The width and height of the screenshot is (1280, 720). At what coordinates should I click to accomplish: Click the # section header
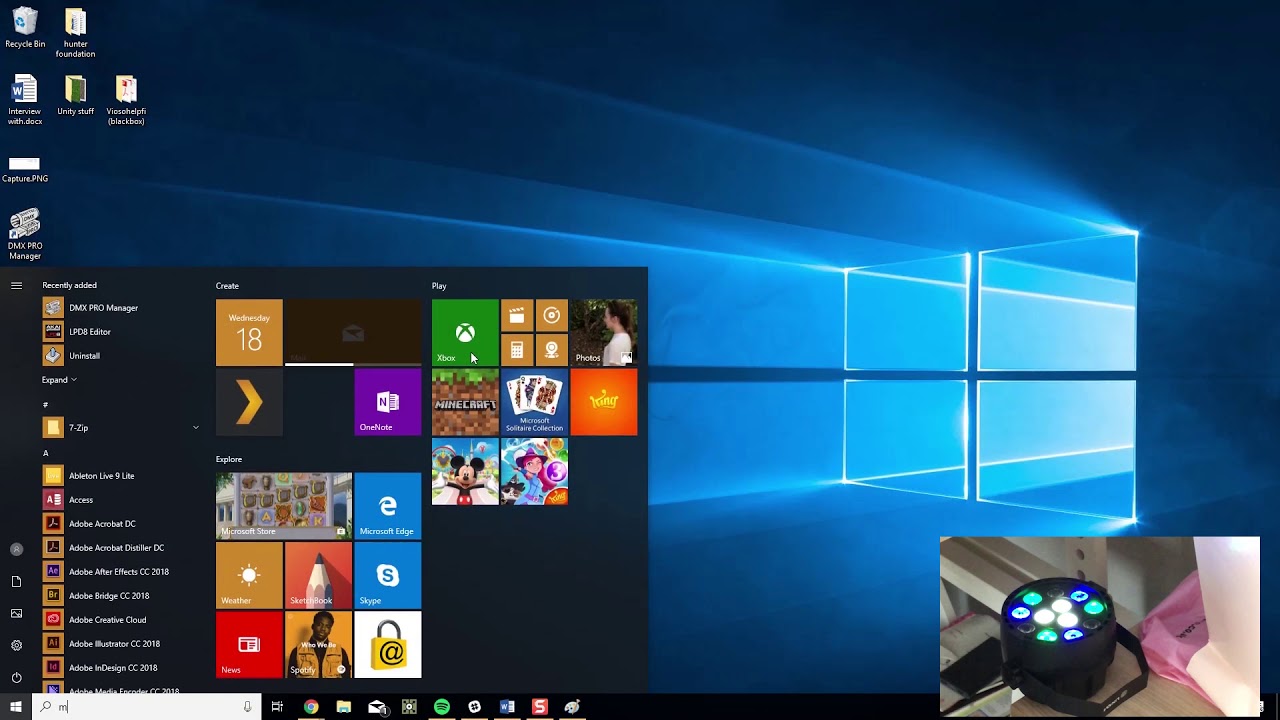45,405
